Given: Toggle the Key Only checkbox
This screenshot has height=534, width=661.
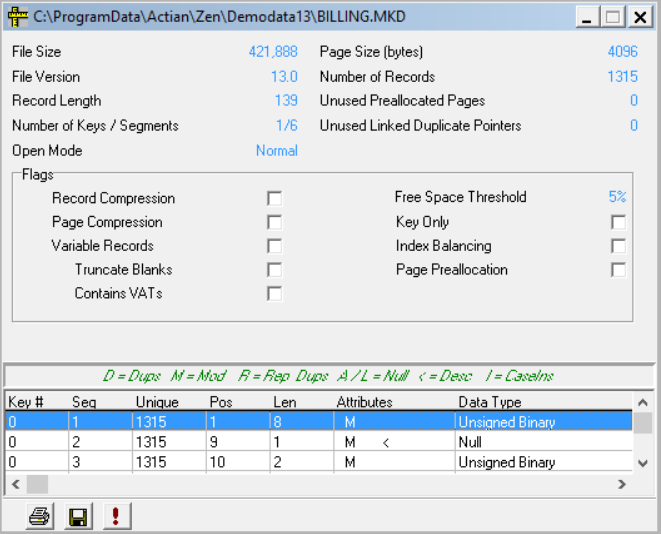Looking at the screenshot, I should (x=618, y=222).
